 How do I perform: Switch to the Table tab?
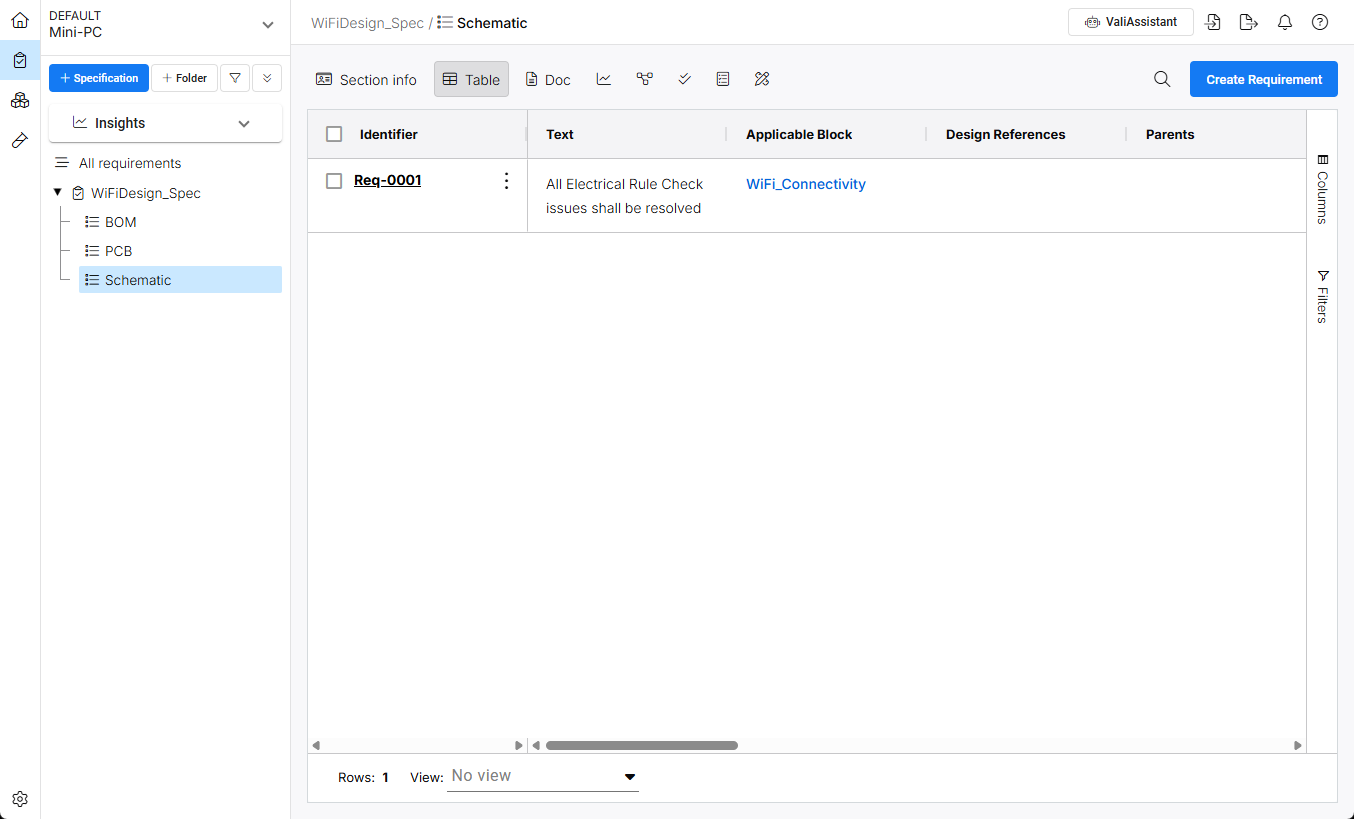(x=471, y=79)
